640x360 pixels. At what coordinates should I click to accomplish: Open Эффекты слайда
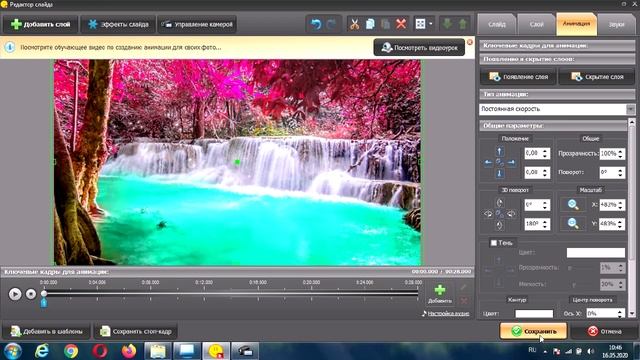[118, 24]
